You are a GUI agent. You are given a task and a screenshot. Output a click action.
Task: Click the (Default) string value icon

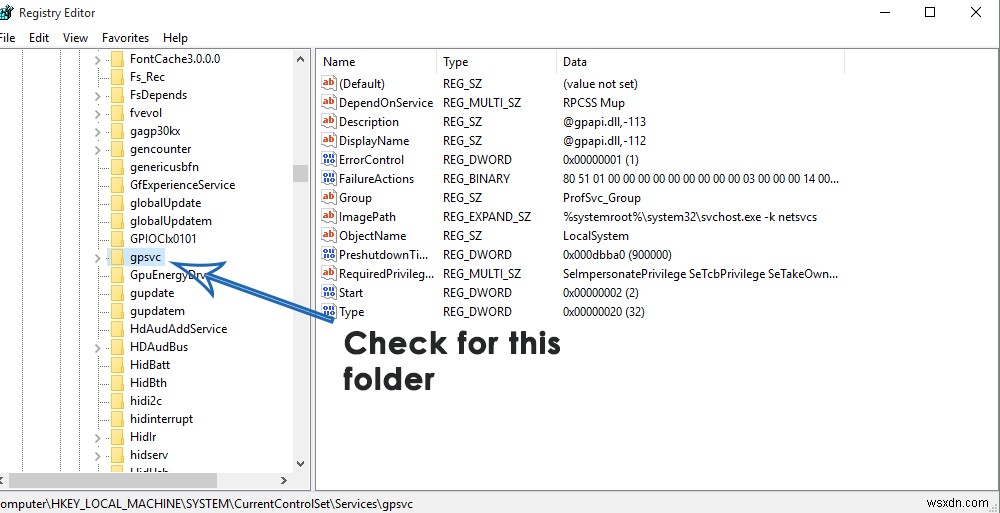pyautogui.click(x=328, y=83)
